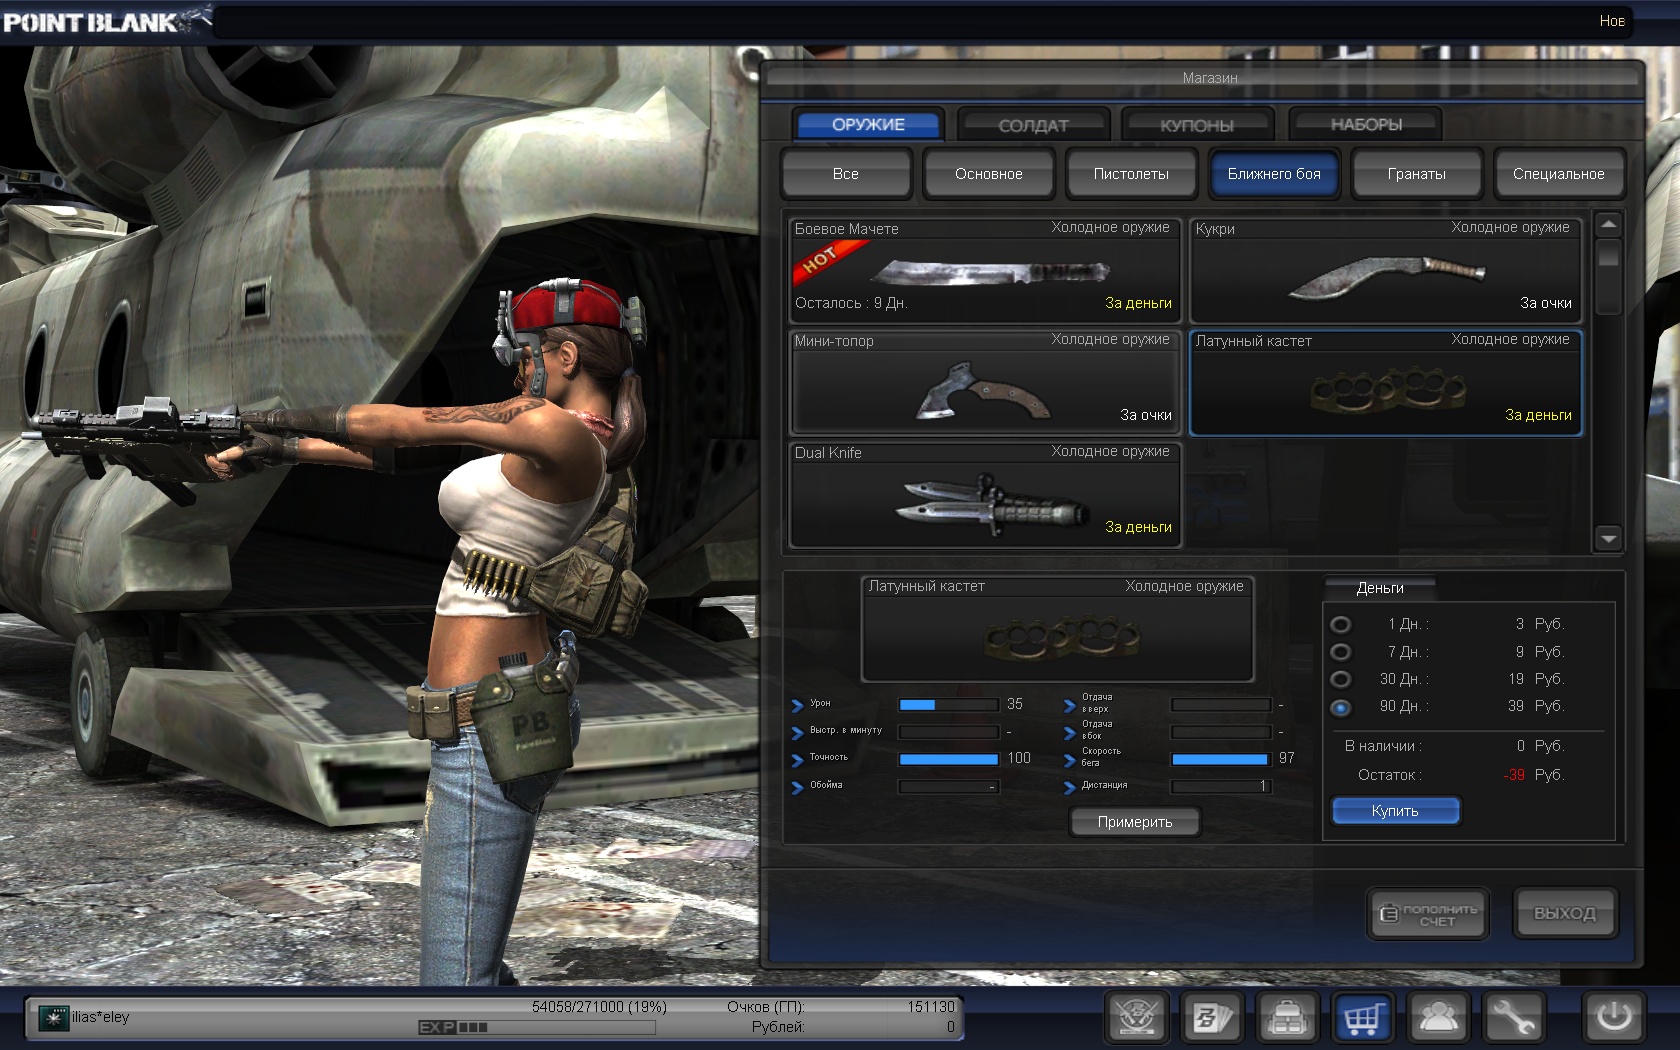Open the community friends icon
The width and height of the screenshot is (1680, 1050).
click(1437, 1018)
